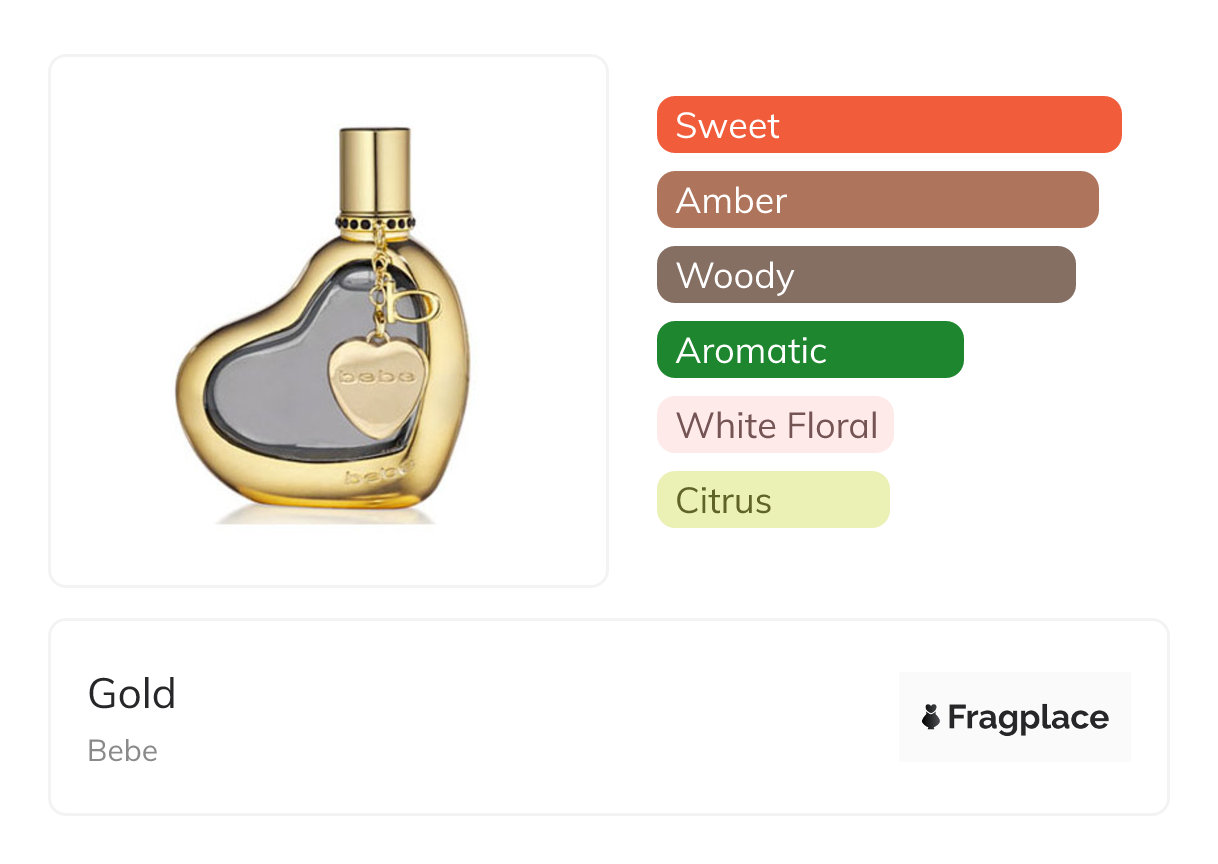
Task: Select the White Floral accord bar
Action: [x=775, y=425]
